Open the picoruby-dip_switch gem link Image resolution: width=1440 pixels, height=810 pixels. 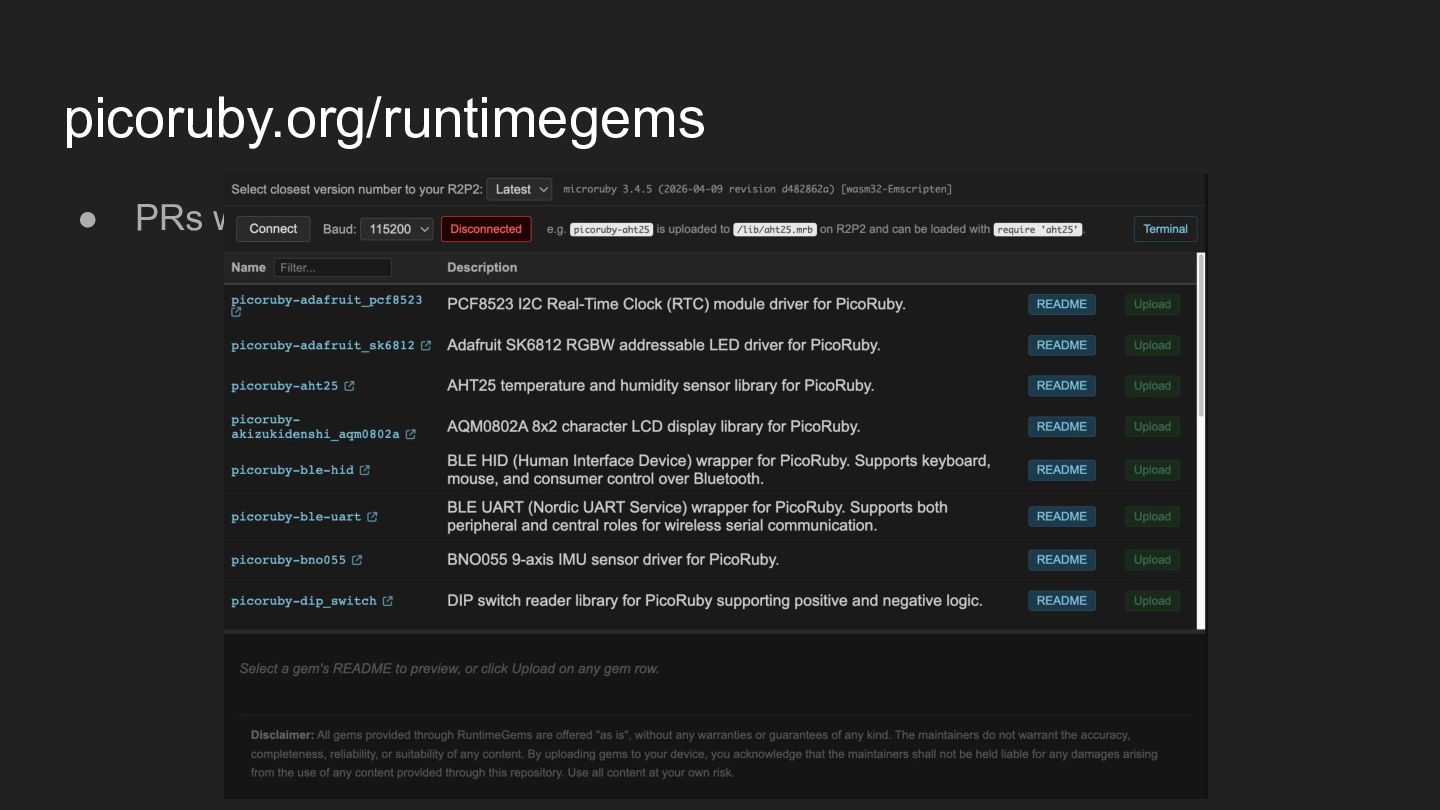pos(303,601)
